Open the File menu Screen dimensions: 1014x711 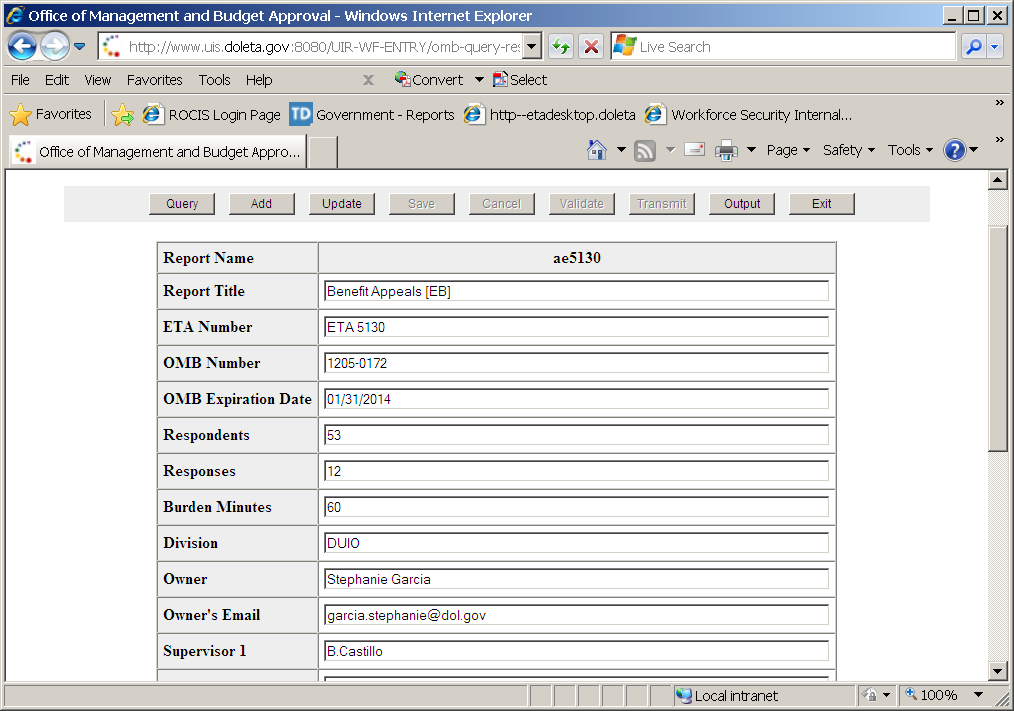[20, 80]
